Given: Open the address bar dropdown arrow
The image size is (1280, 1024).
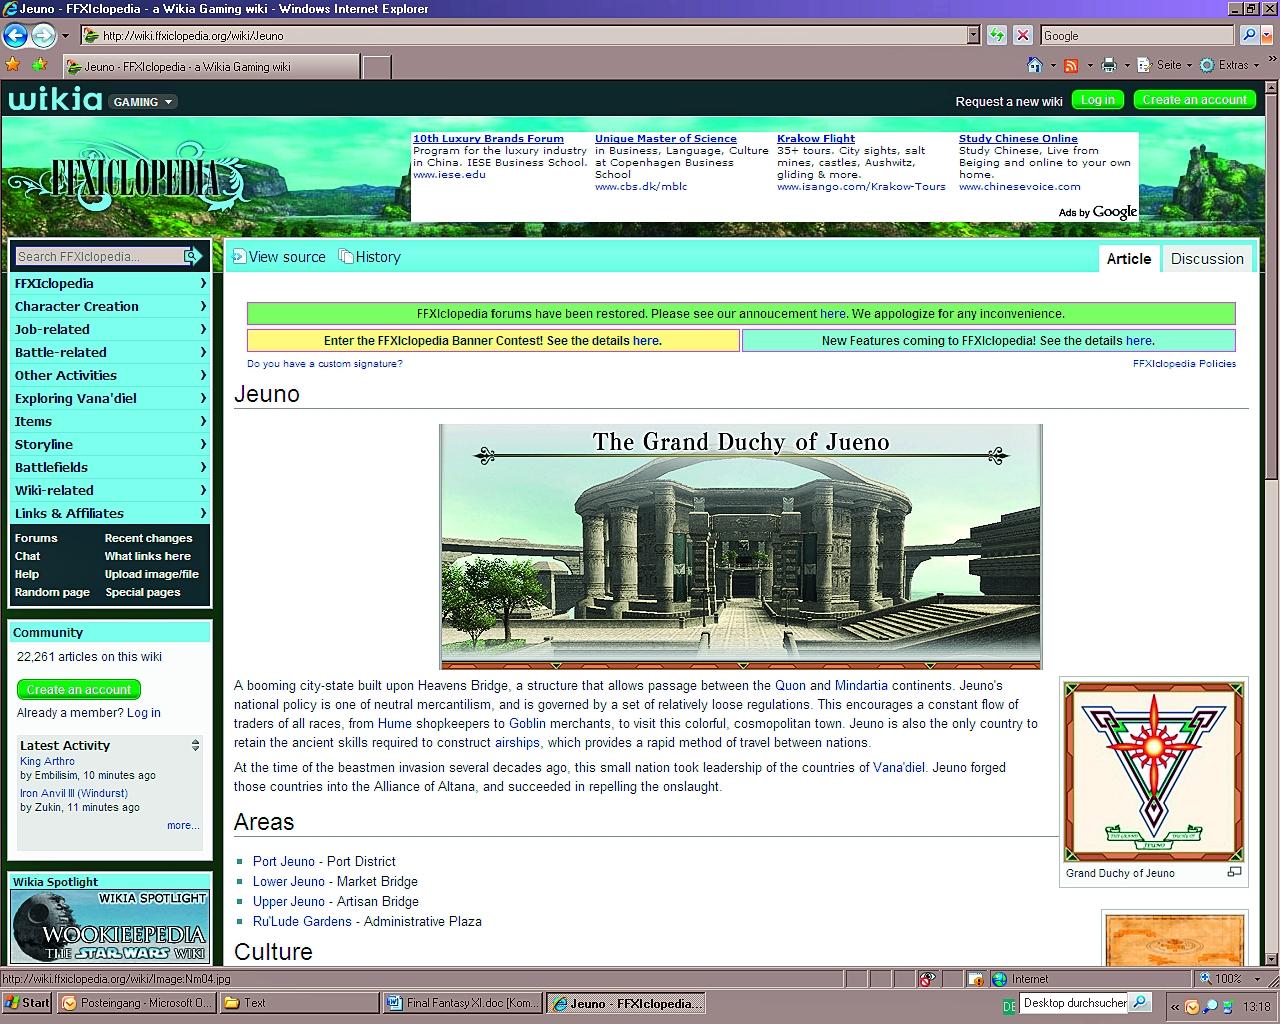Looking at the screenshot, I should coord(973,35).
